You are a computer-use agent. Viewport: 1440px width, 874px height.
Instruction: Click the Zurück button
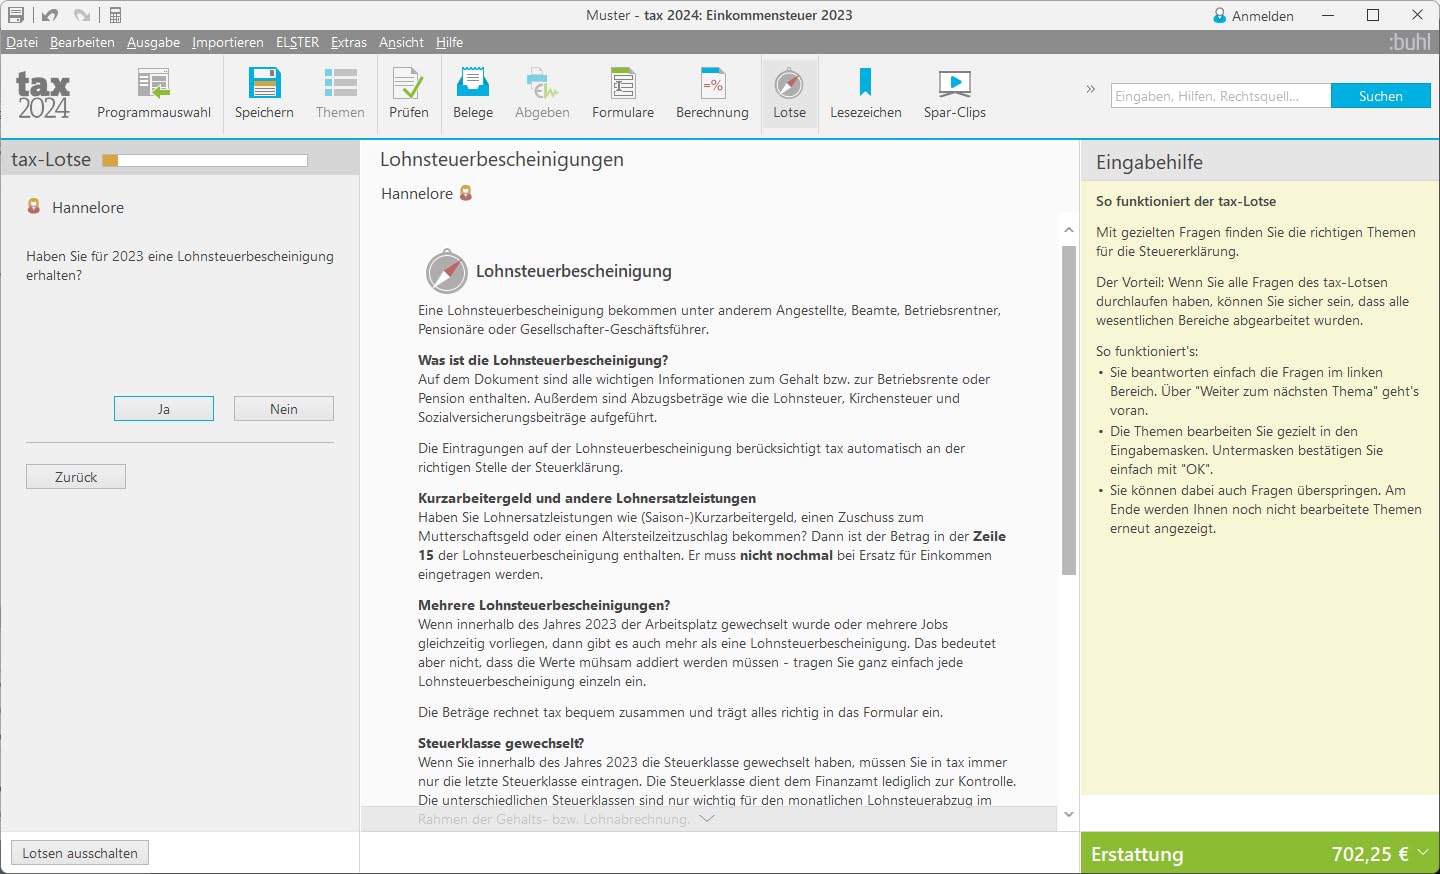76,477
